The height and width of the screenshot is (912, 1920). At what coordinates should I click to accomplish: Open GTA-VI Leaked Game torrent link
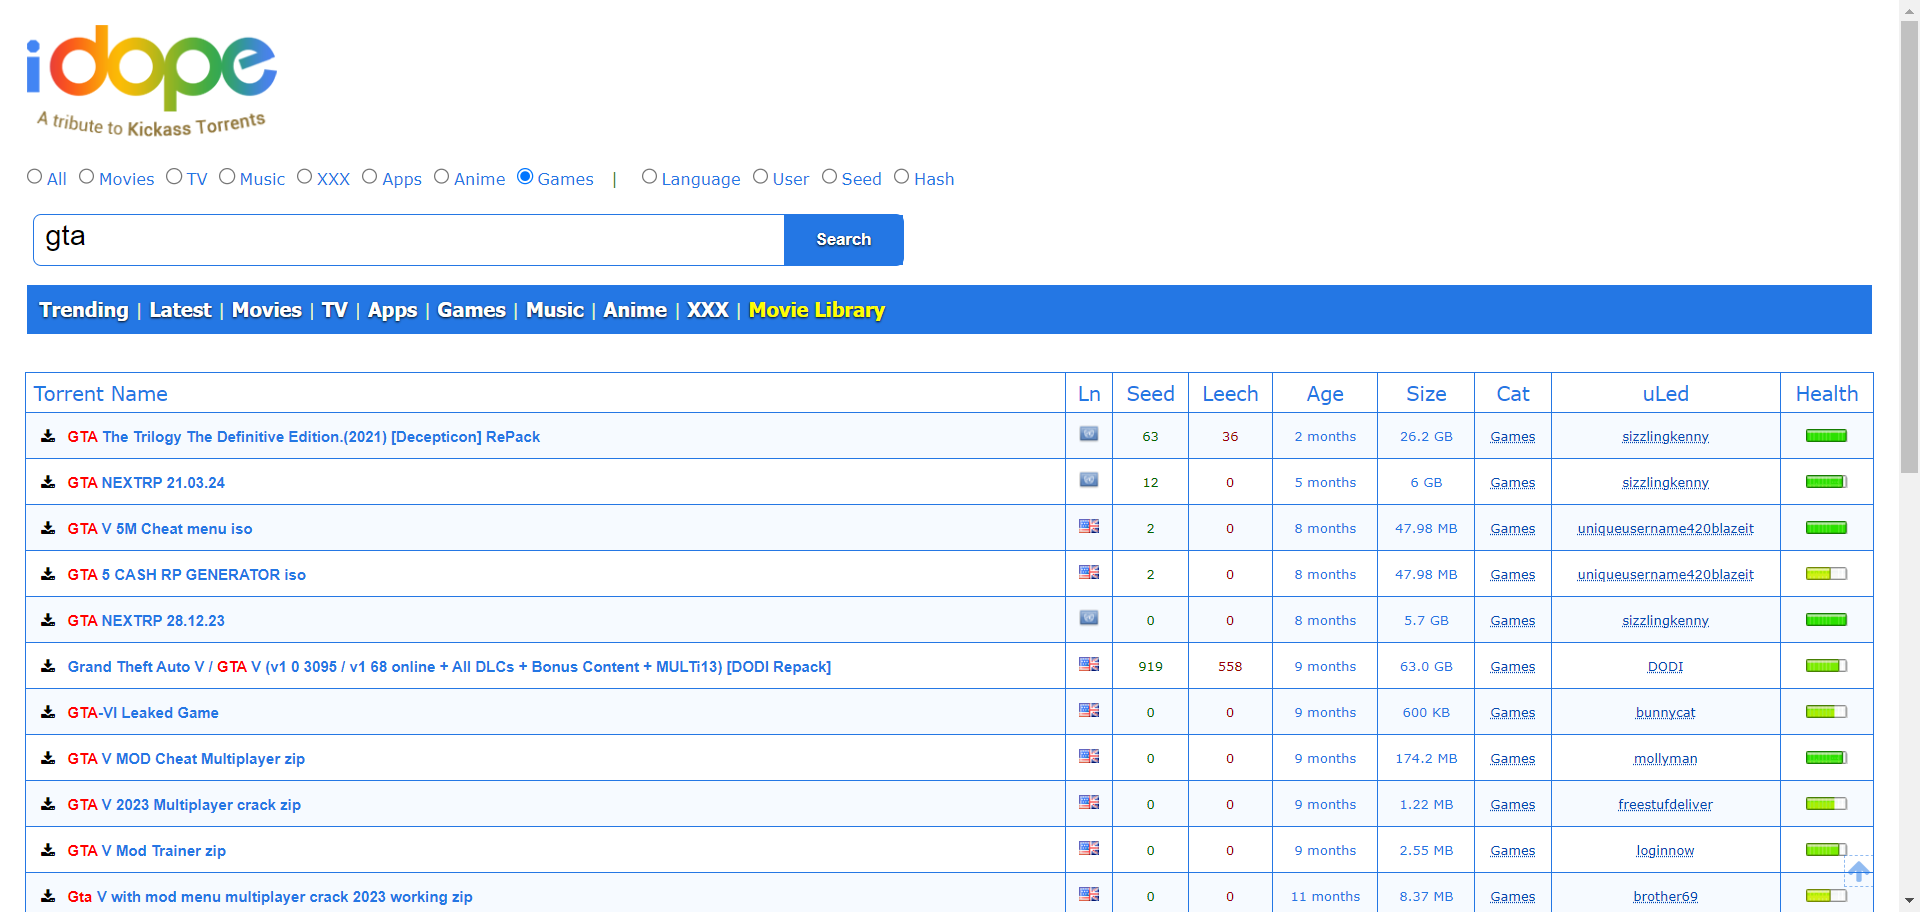pos(143,713)
